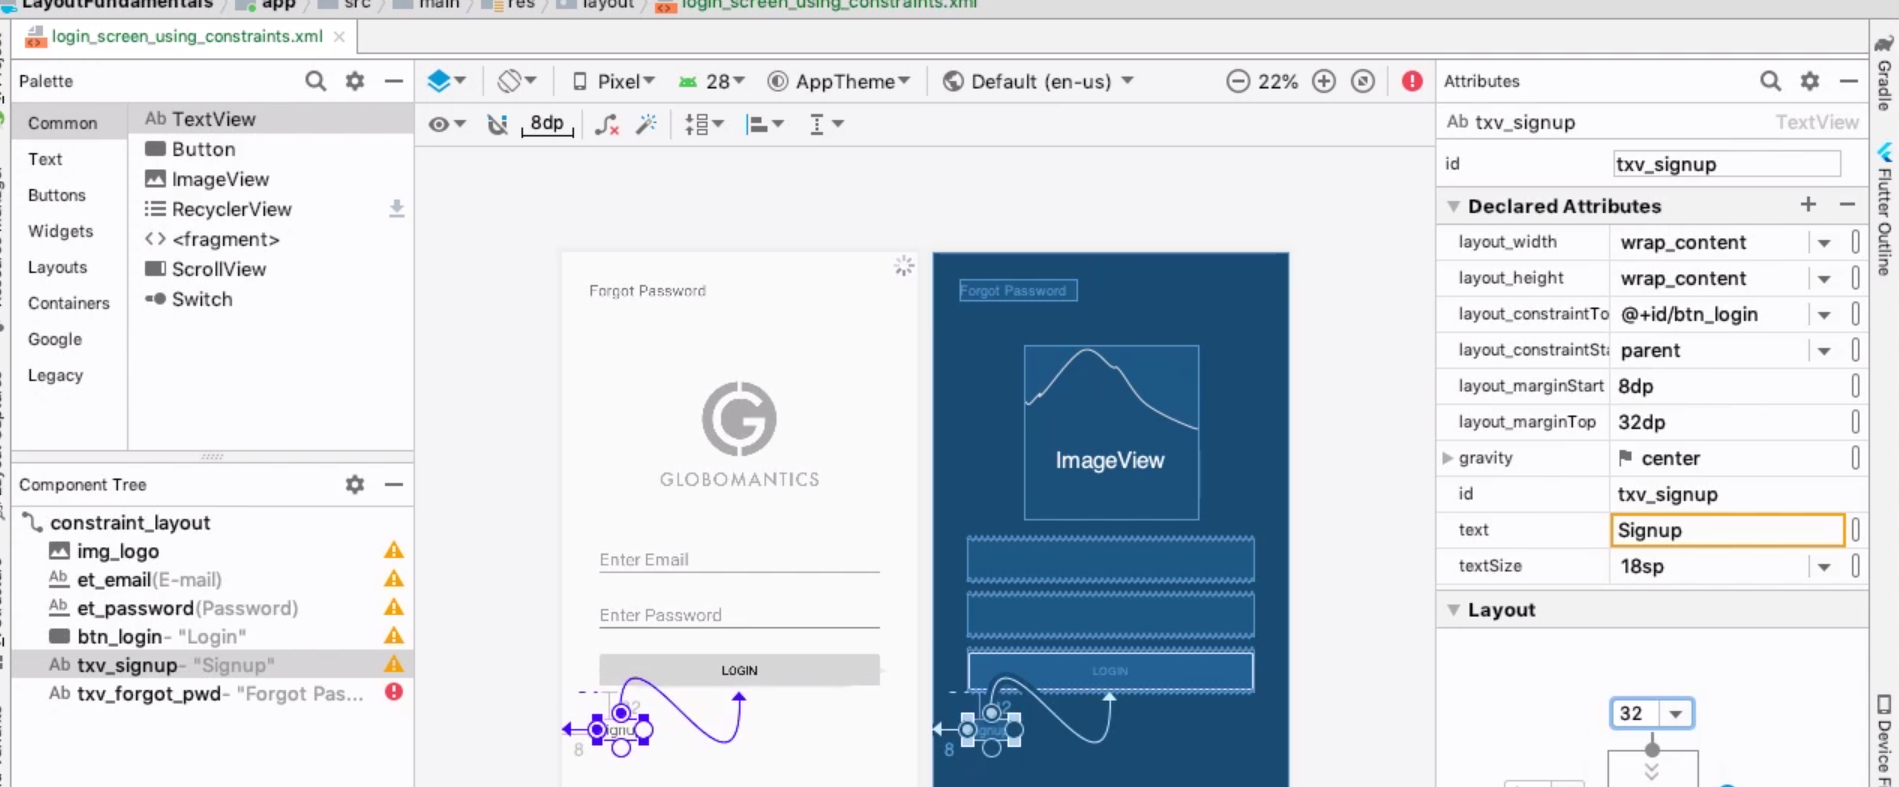
Task: Clear all constraints icon
Action: point(606,124)
